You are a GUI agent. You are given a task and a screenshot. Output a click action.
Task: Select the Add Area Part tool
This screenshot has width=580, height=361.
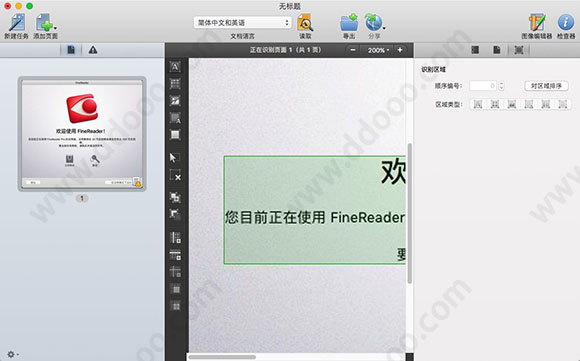coord(175,197)
